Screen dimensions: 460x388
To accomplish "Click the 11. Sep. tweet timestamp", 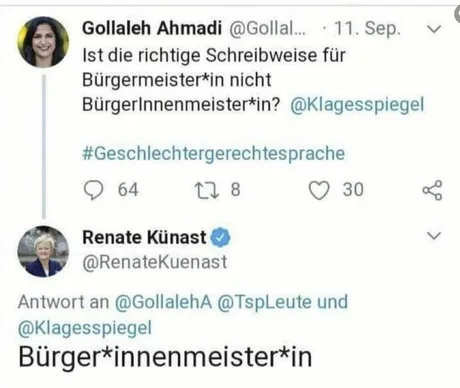I will (x=367, y=29).
